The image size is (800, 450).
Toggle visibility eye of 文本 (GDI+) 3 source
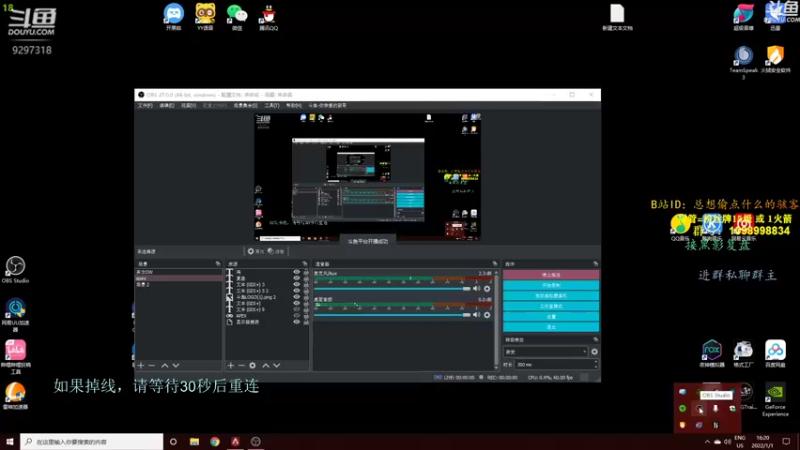[x=296, y=285]
